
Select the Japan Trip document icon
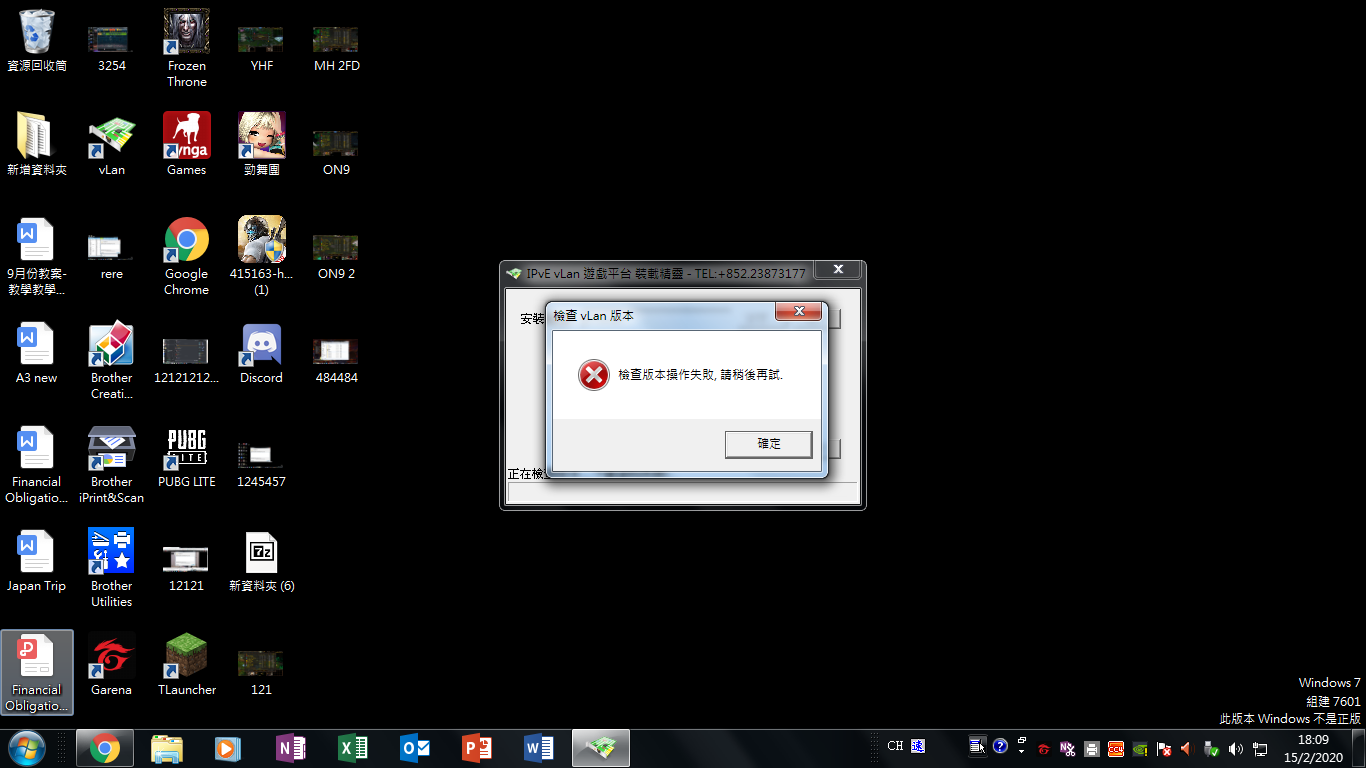[x=37, y=561]
